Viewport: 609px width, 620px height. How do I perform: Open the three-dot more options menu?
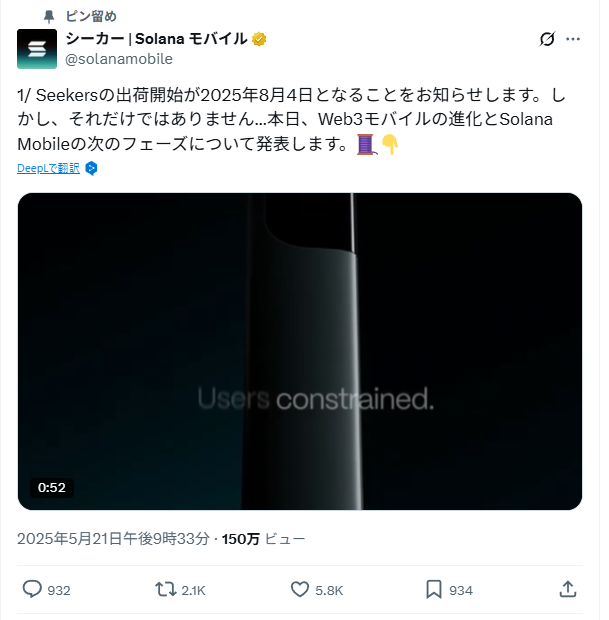tap(573, 39)
